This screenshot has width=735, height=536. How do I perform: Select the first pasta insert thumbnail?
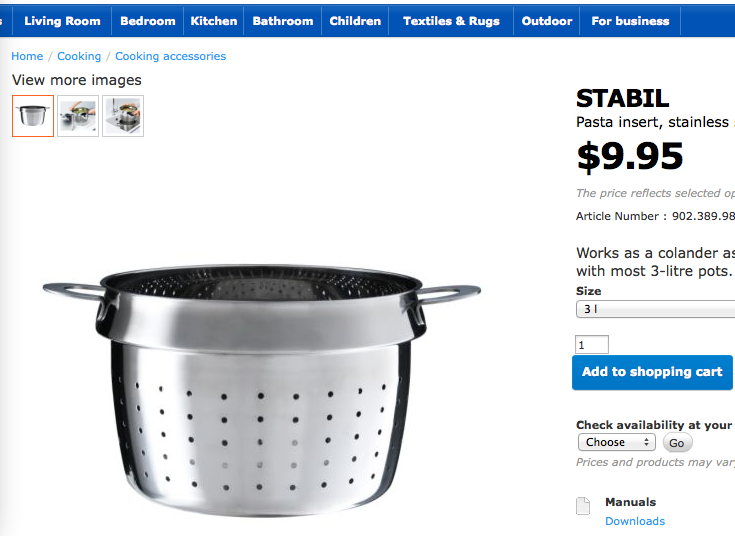[x=33, y=116]
